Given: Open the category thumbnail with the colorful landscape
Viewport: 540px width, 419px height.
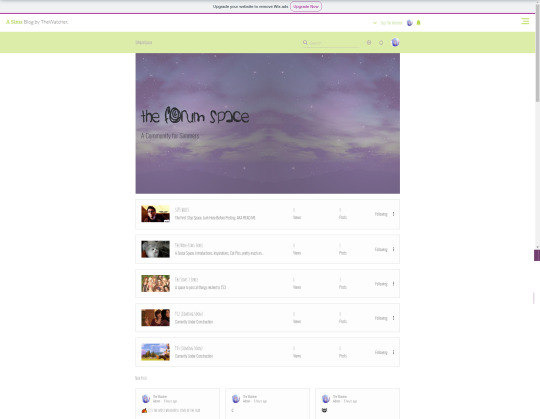Looking at the screenshot, I should click(x=155, y=352).
